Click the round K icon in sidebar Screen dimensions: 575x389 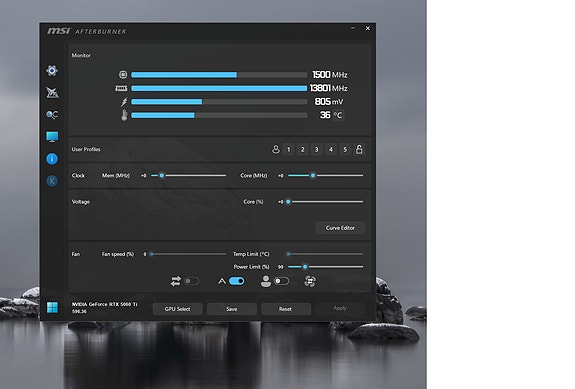tap(52, 181)
